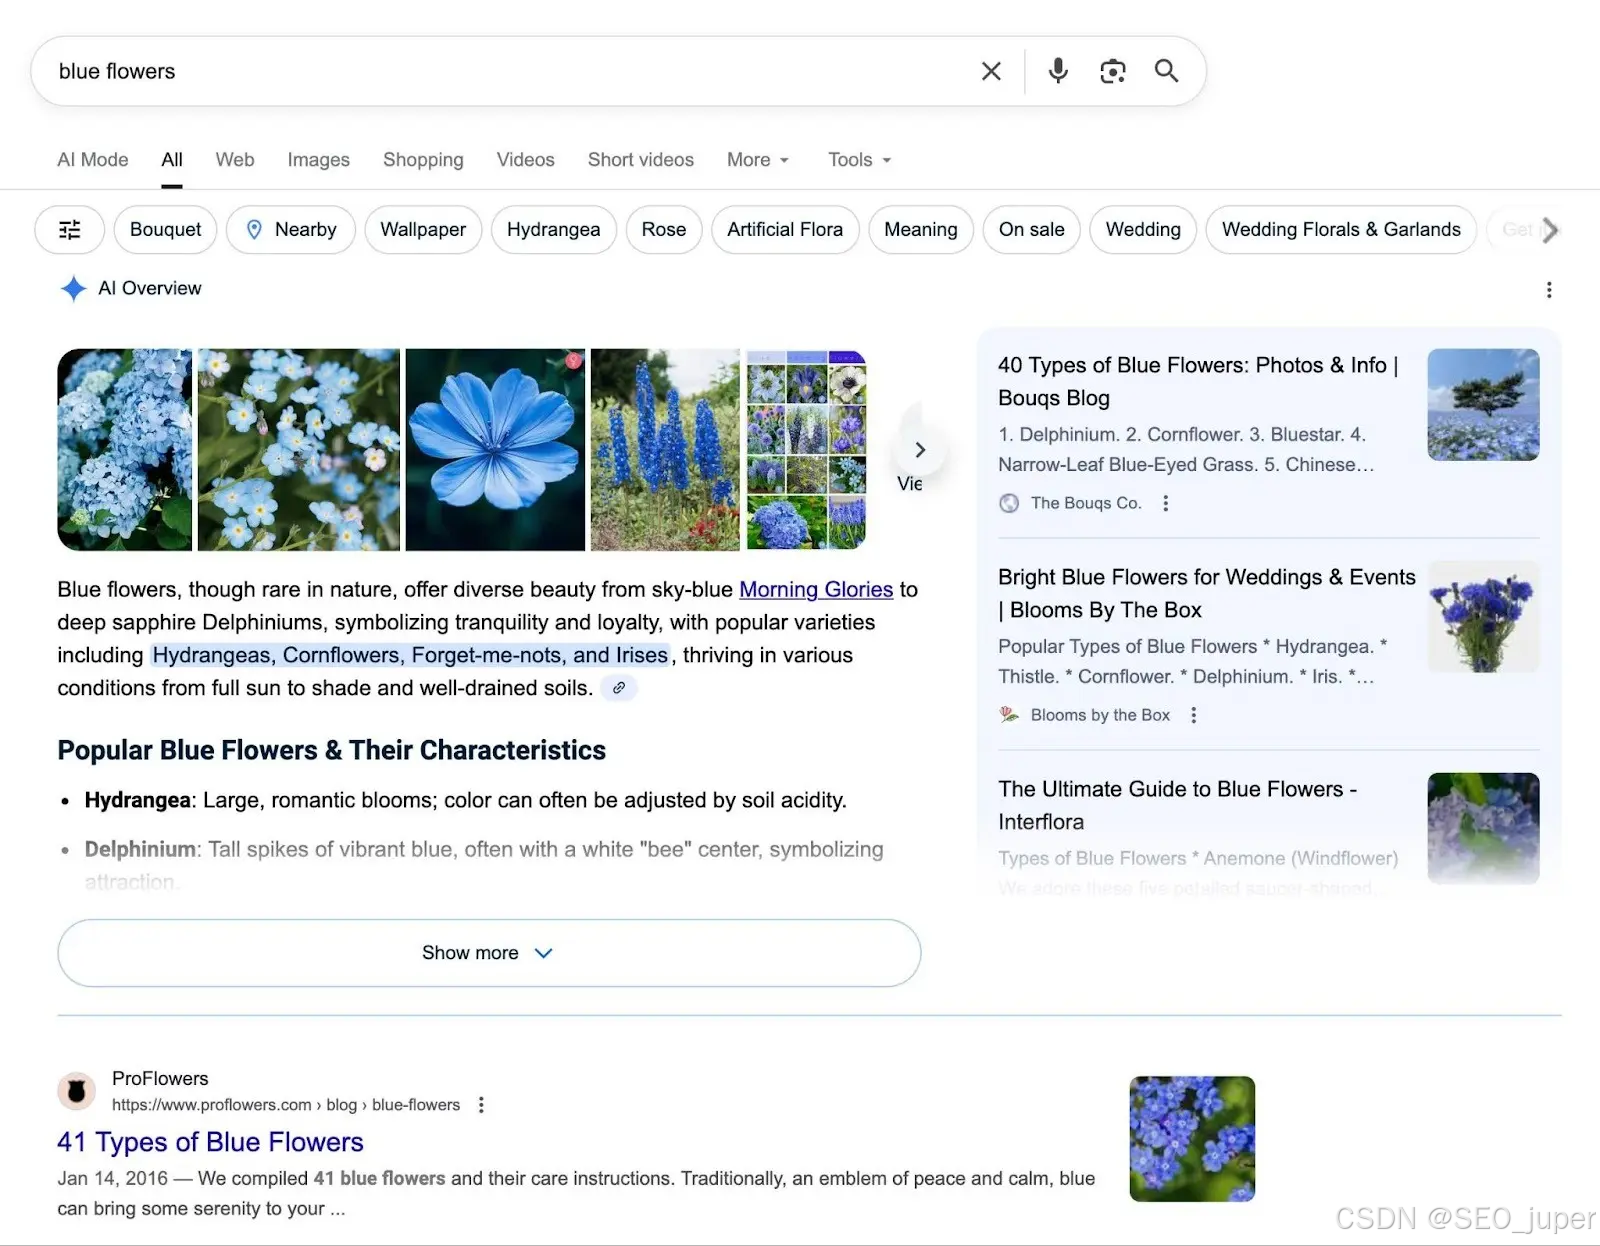Viewport: 1600px width, 1246px height.
Task: Open the Images tab
Action: click(x=318, y=160)
